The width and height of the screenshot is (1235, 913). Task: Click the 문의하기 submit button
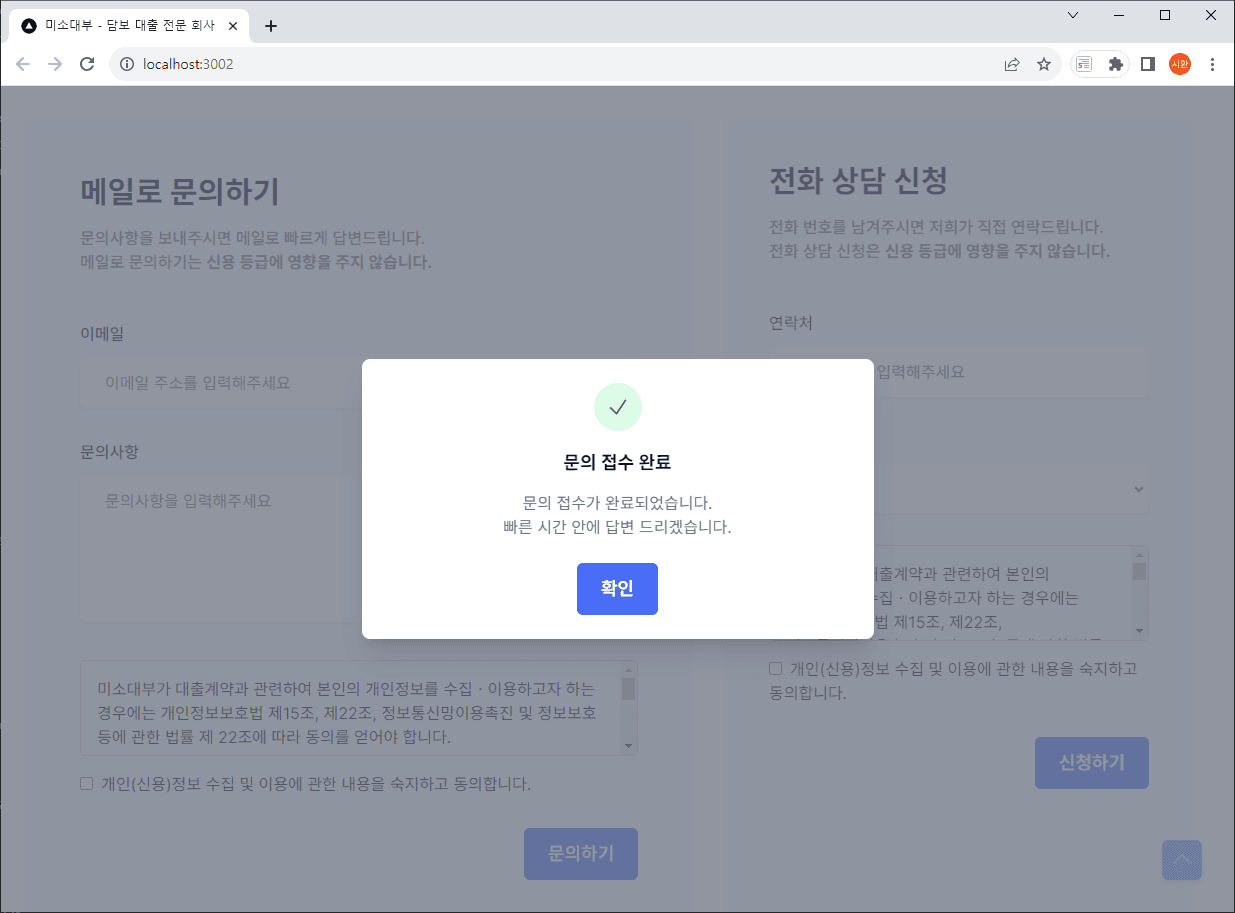point(580,854)
